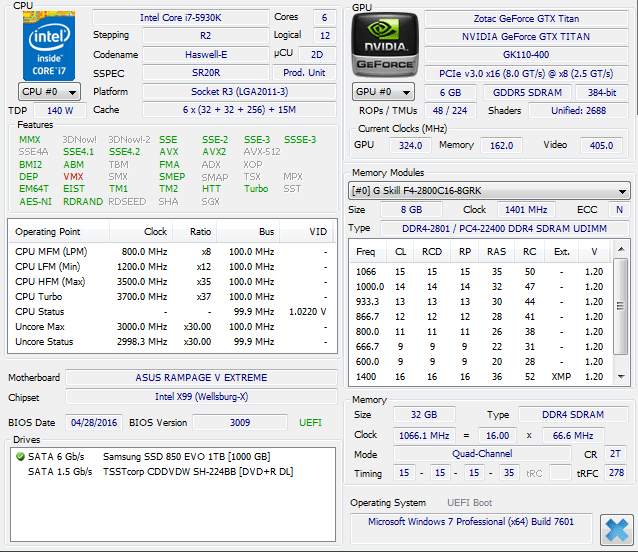Click the NVIDIA GeForce logo
This screenshot has width=638, height=552.
point(385,45)
